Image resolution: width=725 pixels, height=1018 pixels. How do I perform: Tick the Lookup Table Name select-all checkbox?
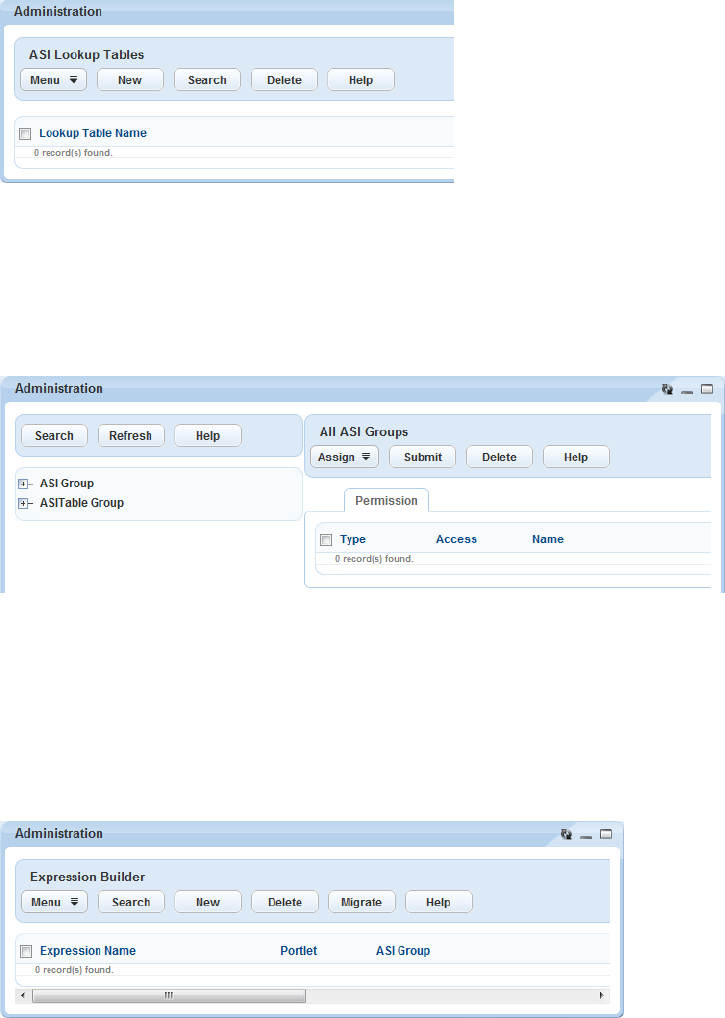pos(25,134)
